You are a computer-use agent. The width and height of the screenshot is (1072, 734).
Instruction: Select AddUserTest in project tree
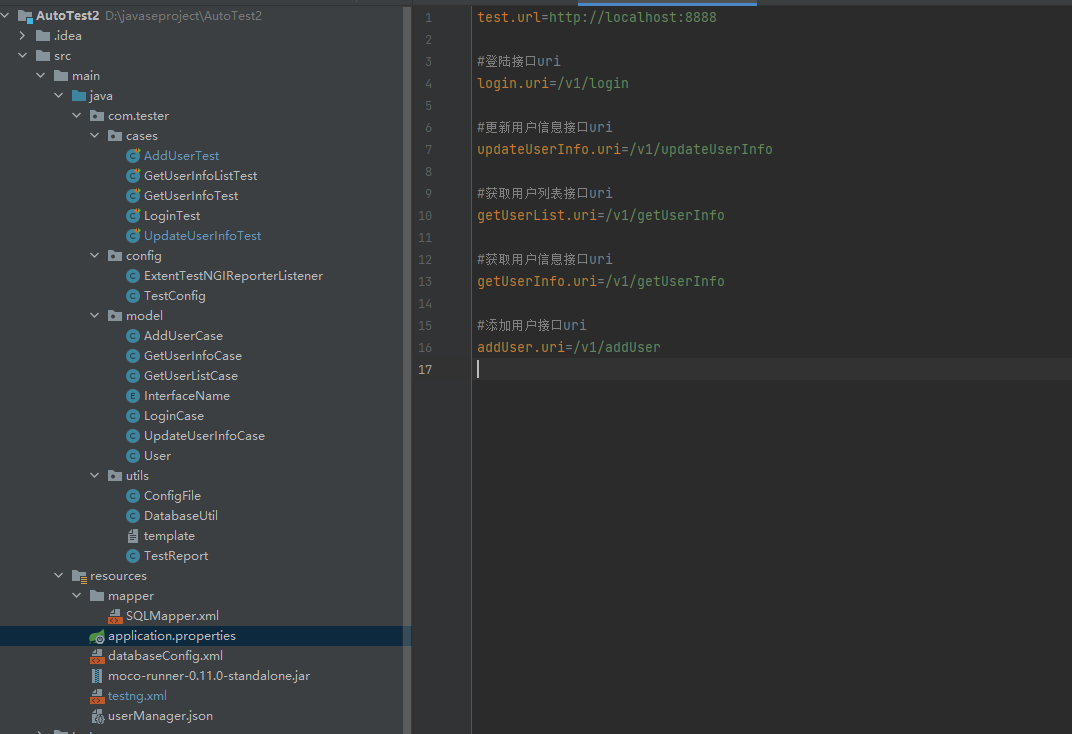[x=181, y=156]
